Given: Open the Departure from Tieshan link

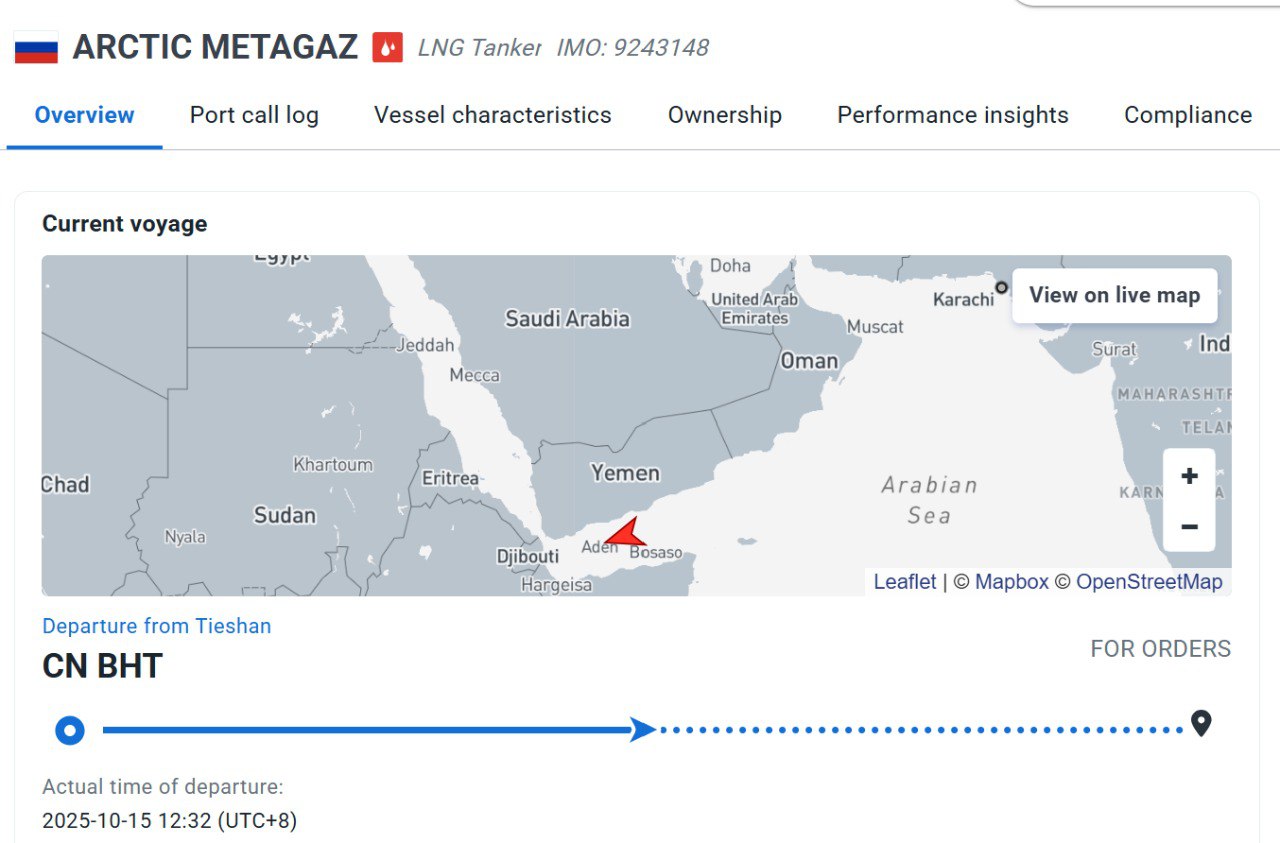Looking at the screenshot, I should [156, 626].
